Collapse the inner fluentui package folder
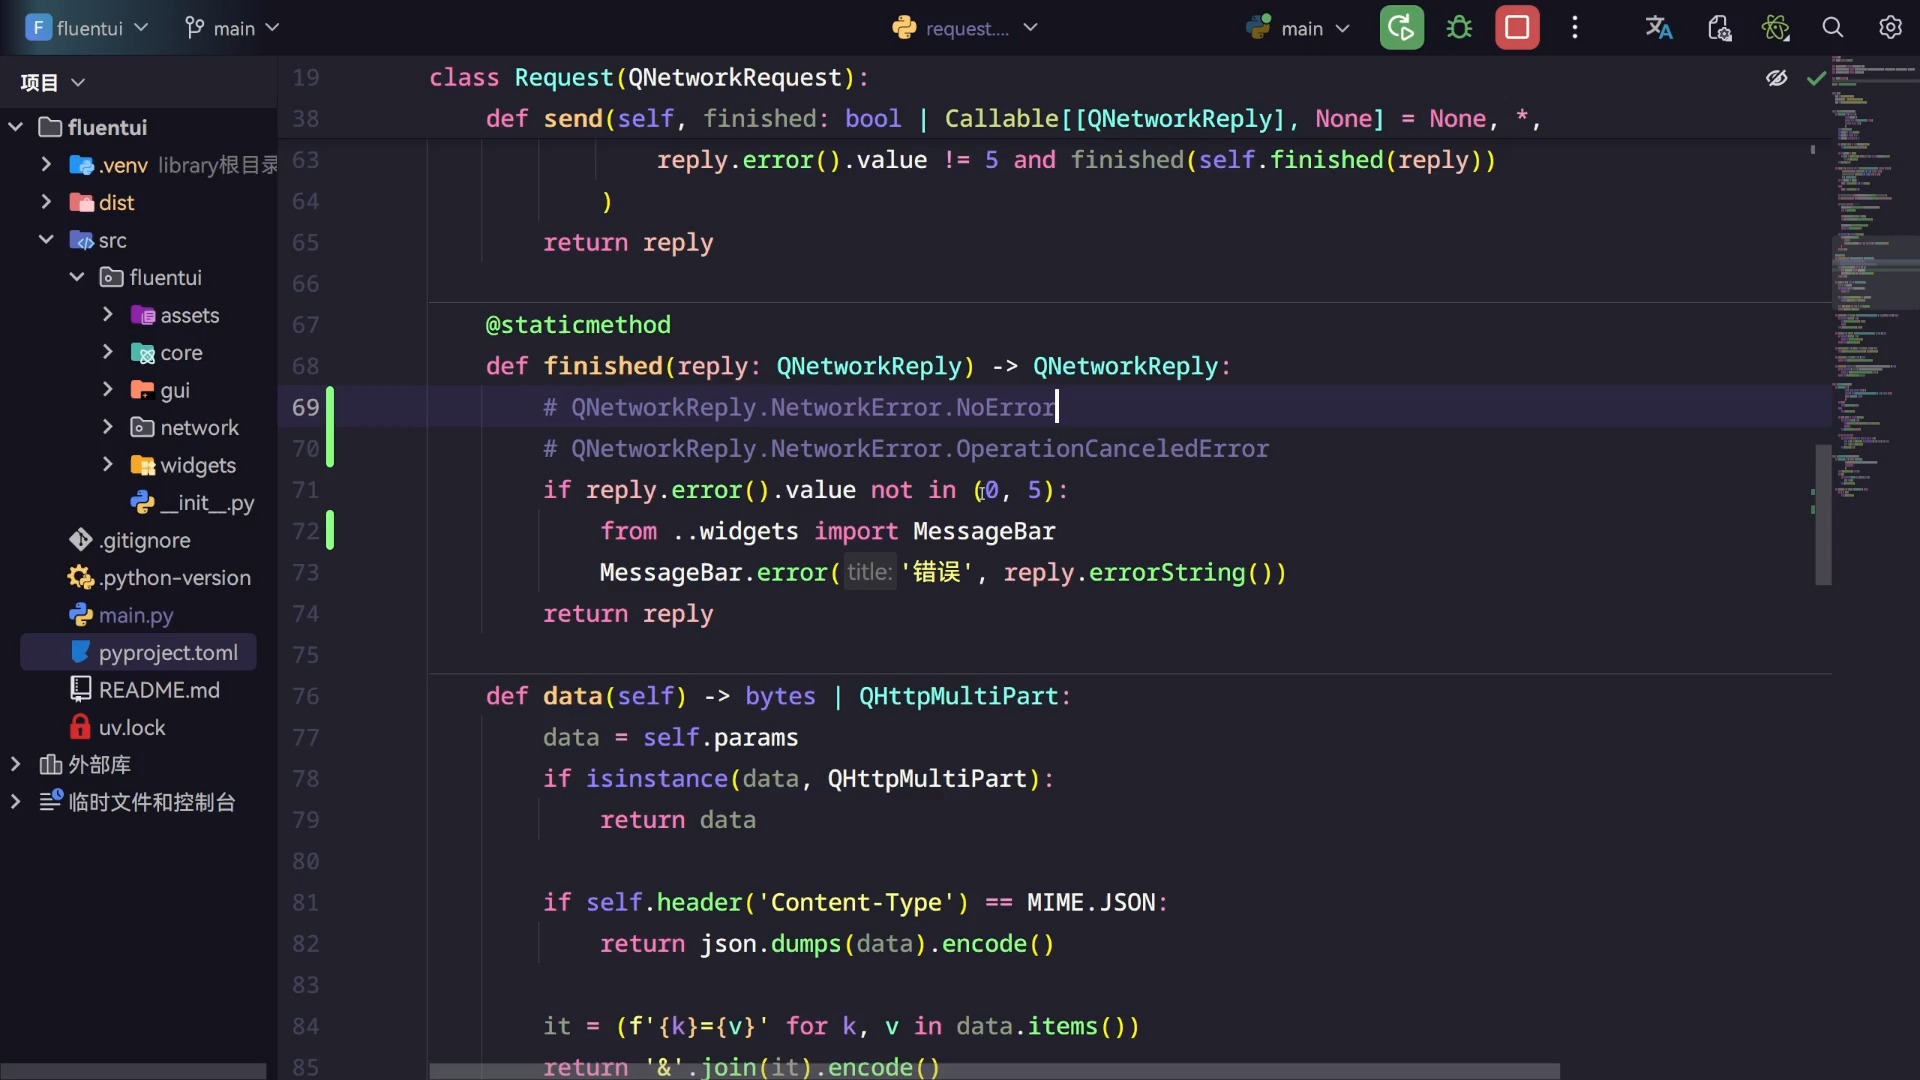 click(77, 277)
